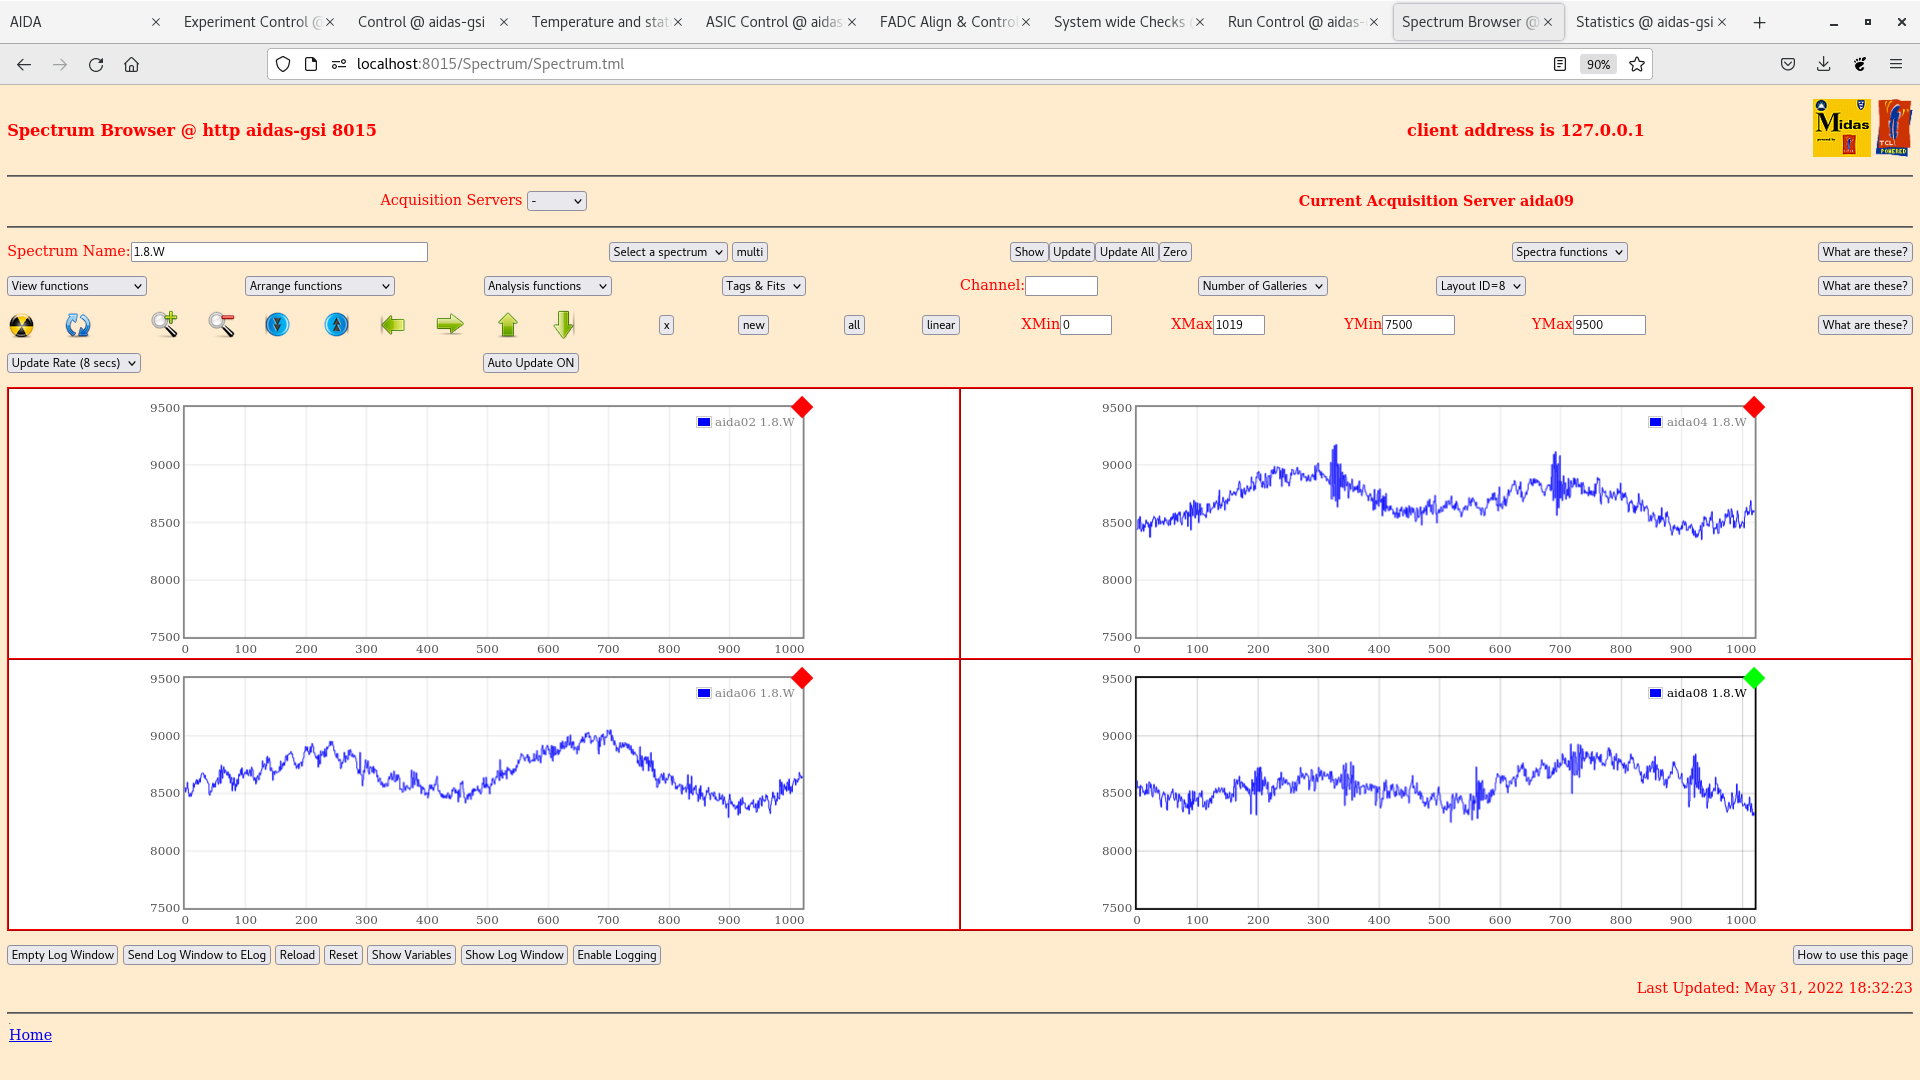Click the zoom out magnifier icon
The height and width of the screenshot is (1080, 1920).
pyautogui.click(x=221, y=324)
